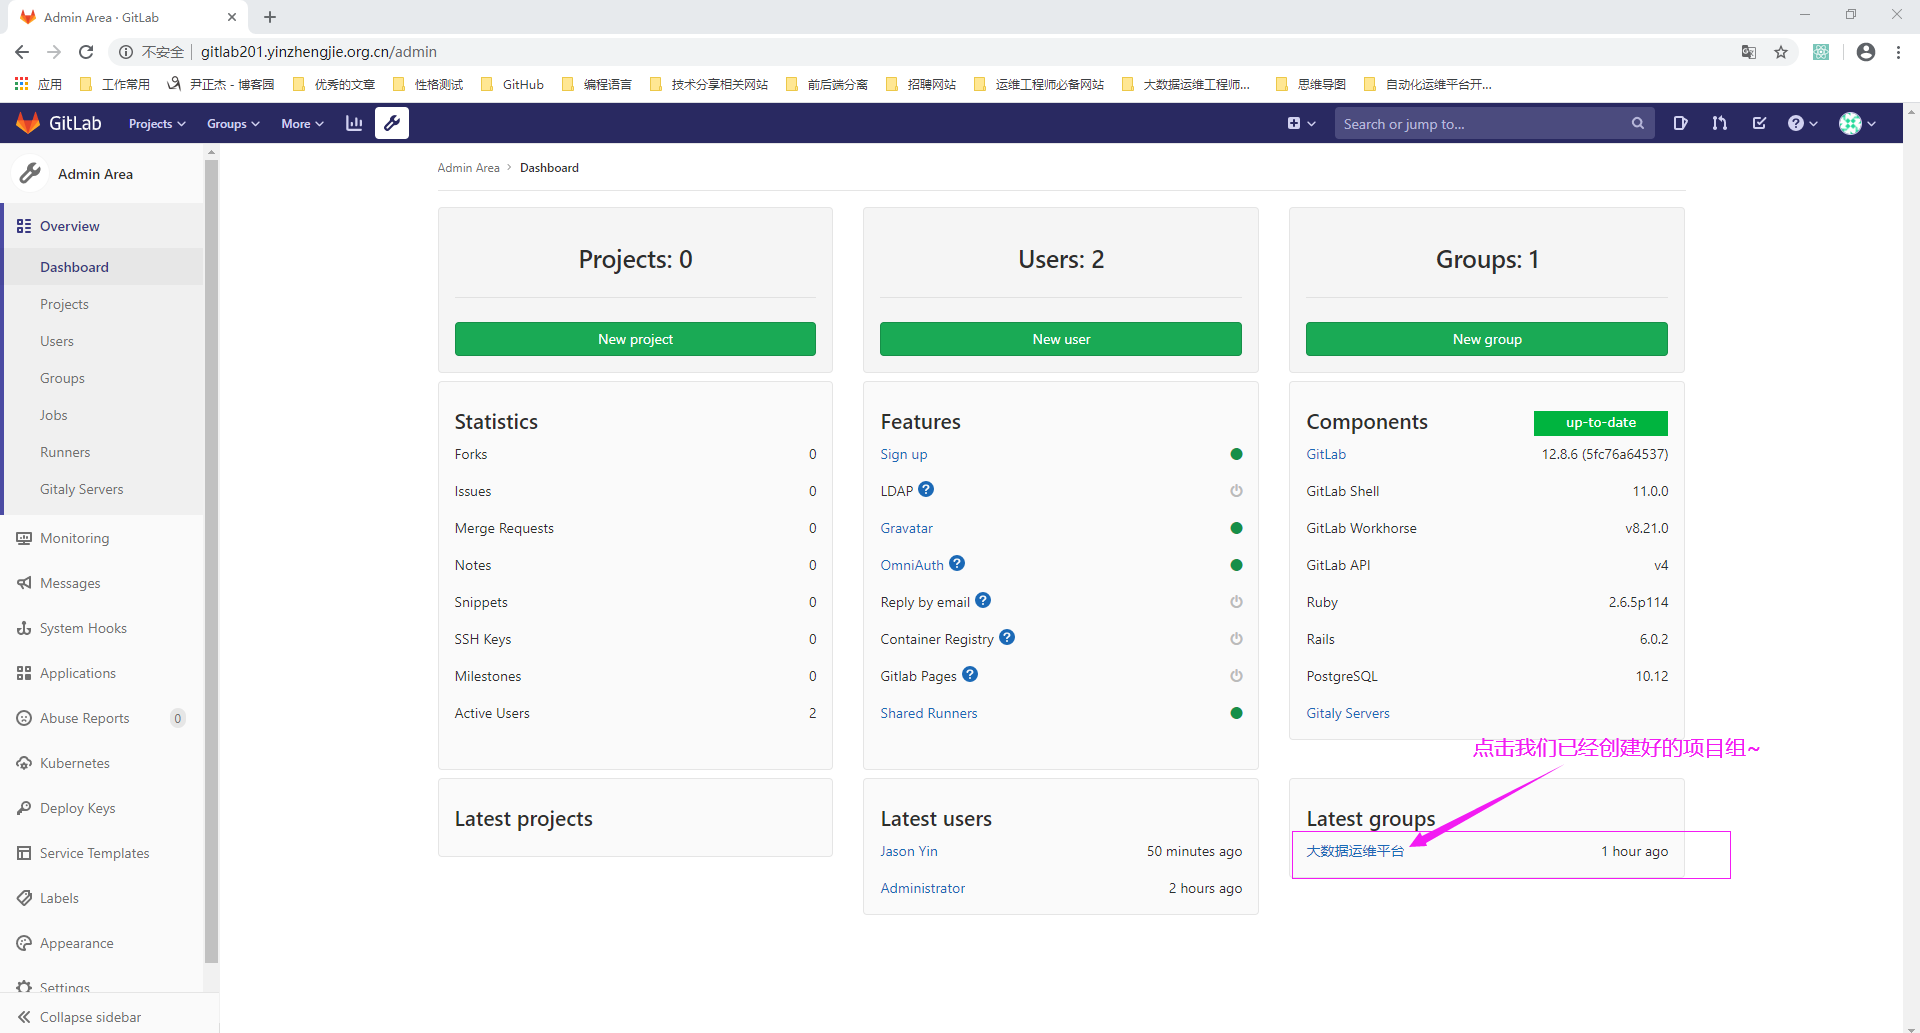This screenshot has height=1033, width=1920.
Task: Click the Gitlab Pages help icon
Action: click(970, 674)
